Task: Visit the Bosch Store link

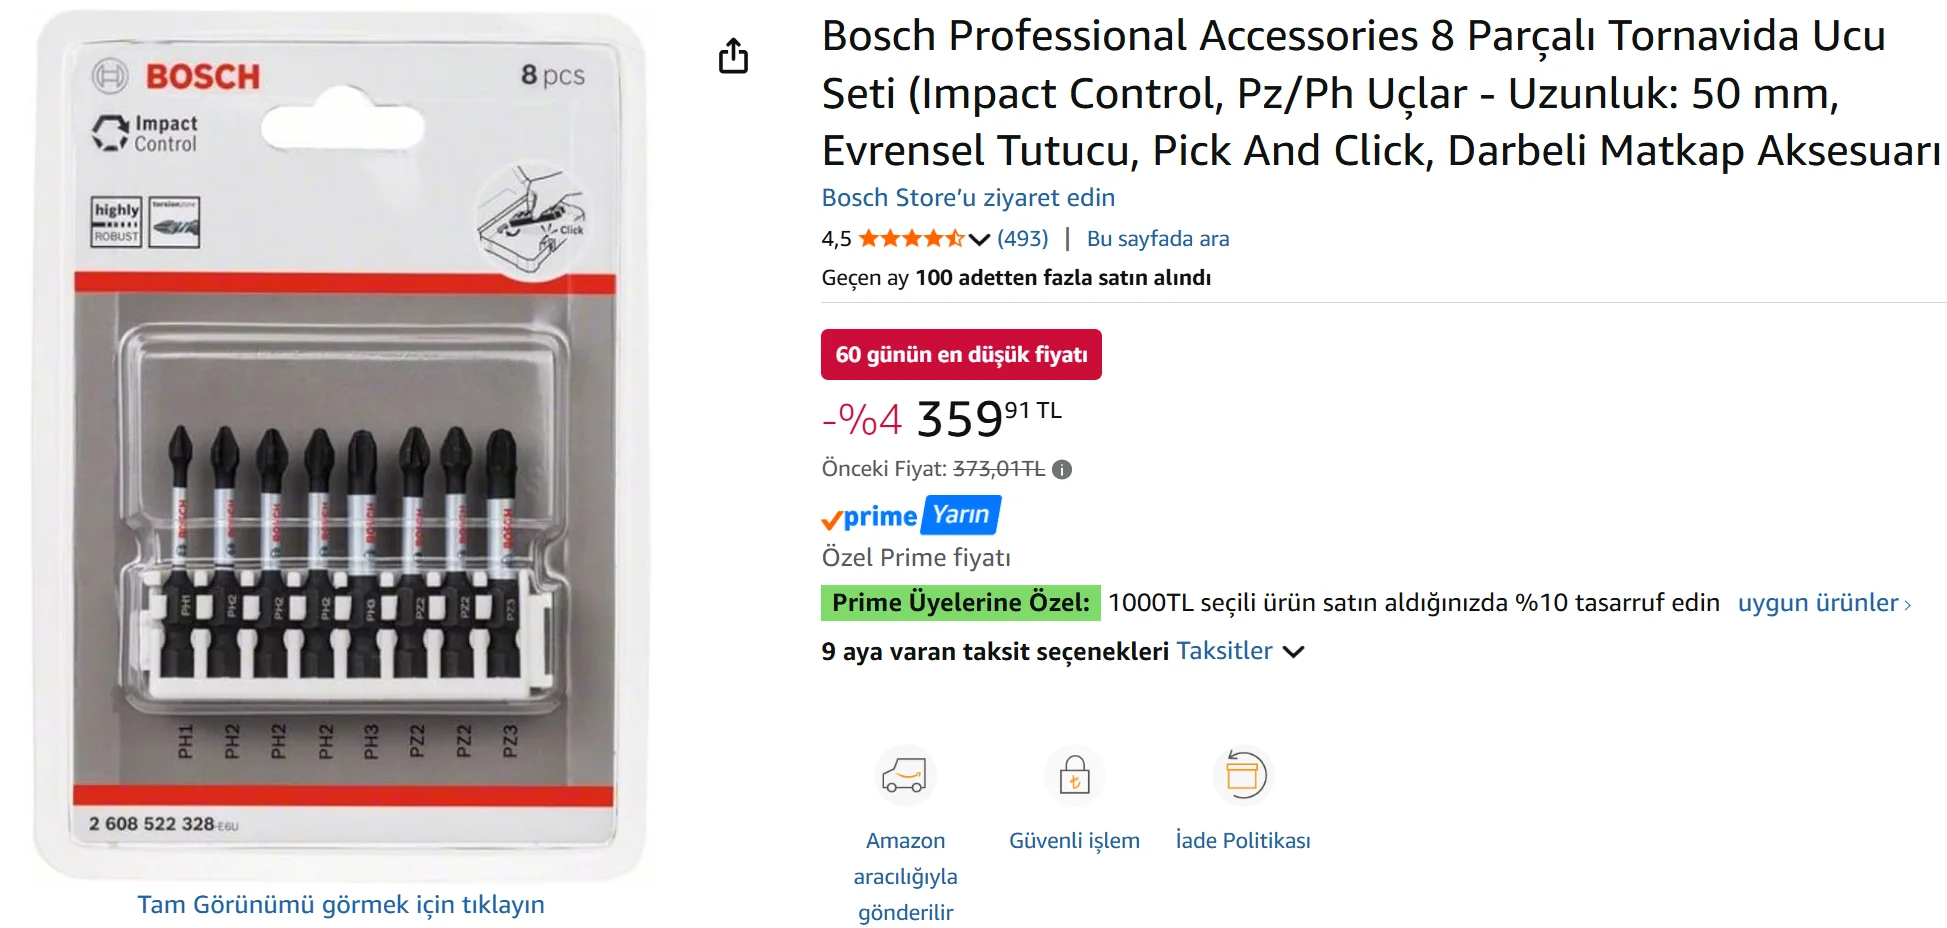Action: tap(968, 198)
